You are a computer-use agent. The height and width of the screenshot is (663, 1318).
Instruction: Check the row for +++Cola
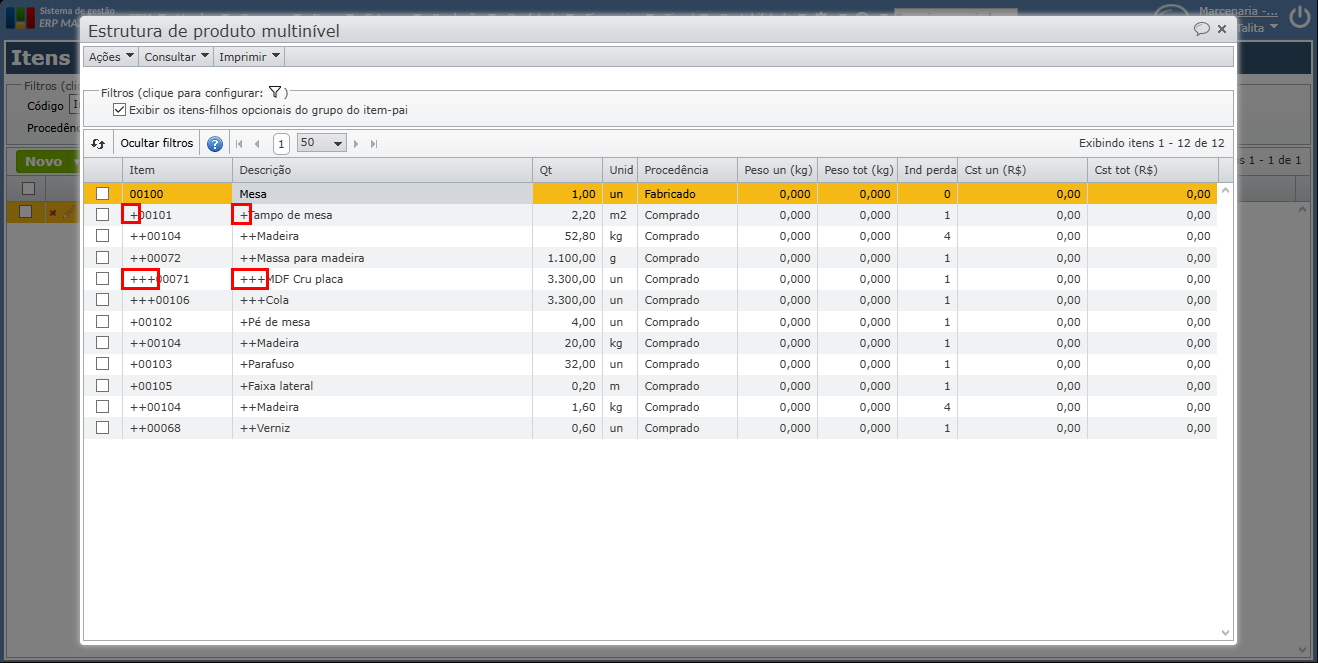point(102,300)
